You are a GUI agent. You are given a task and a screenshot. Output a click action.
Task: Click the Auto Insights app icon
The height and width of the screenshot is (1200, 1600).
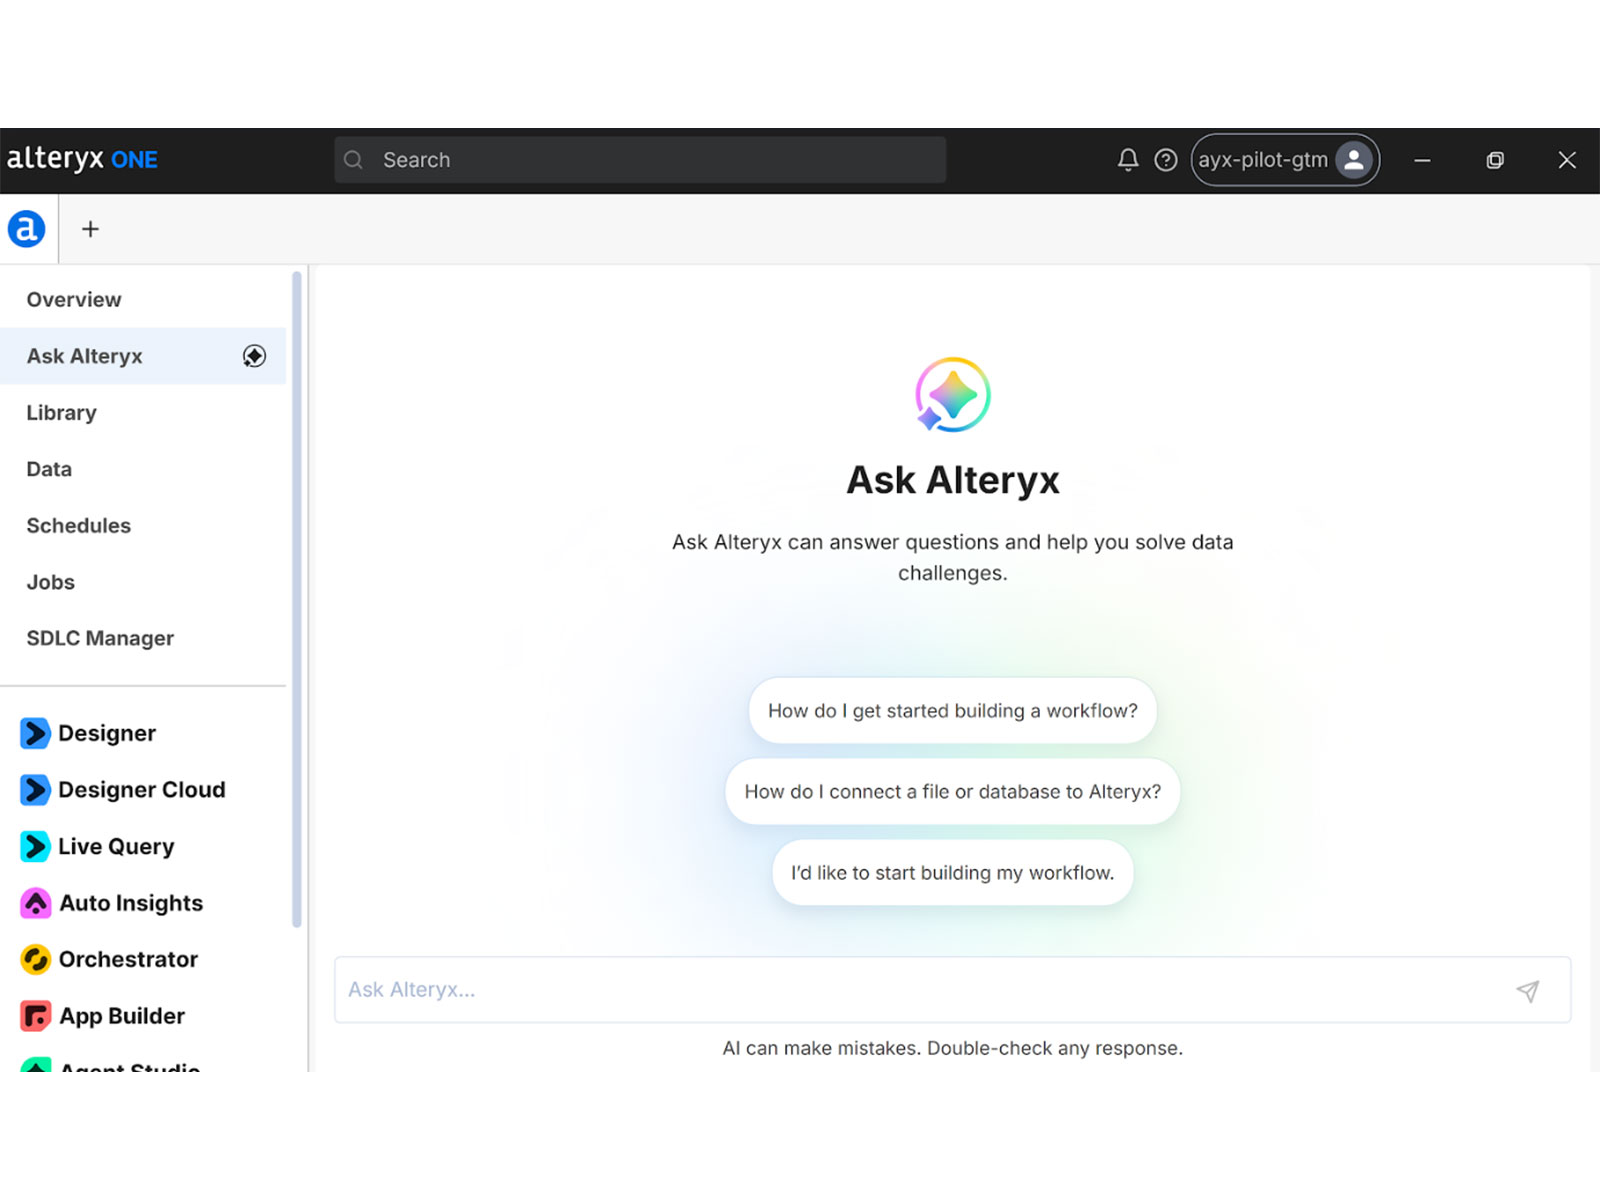tap(35, 903)
